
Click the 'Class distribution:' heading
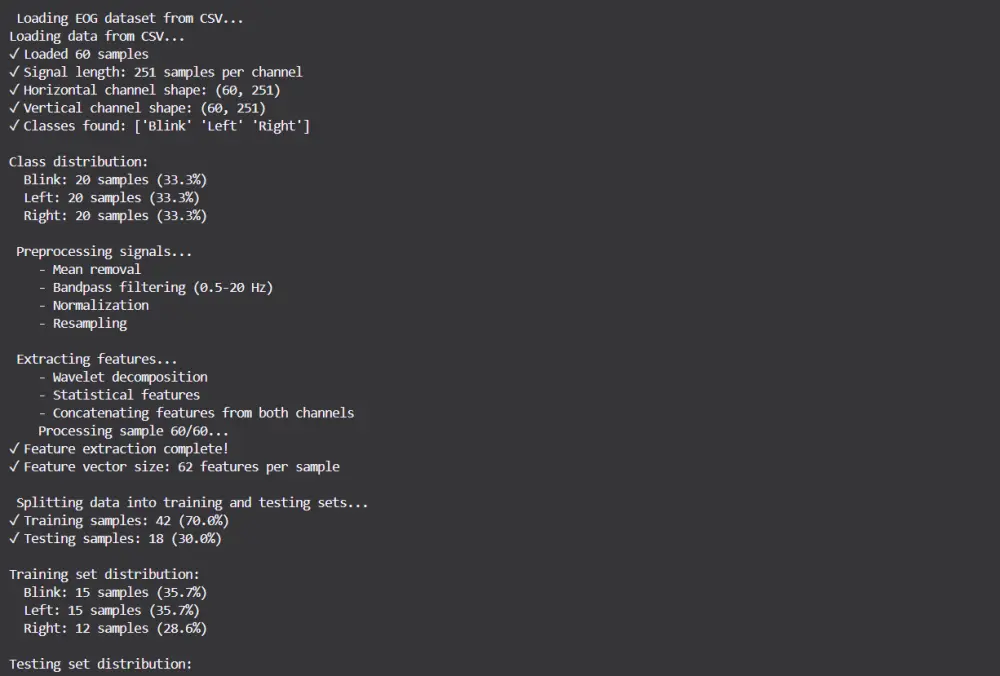coord(79,162)
